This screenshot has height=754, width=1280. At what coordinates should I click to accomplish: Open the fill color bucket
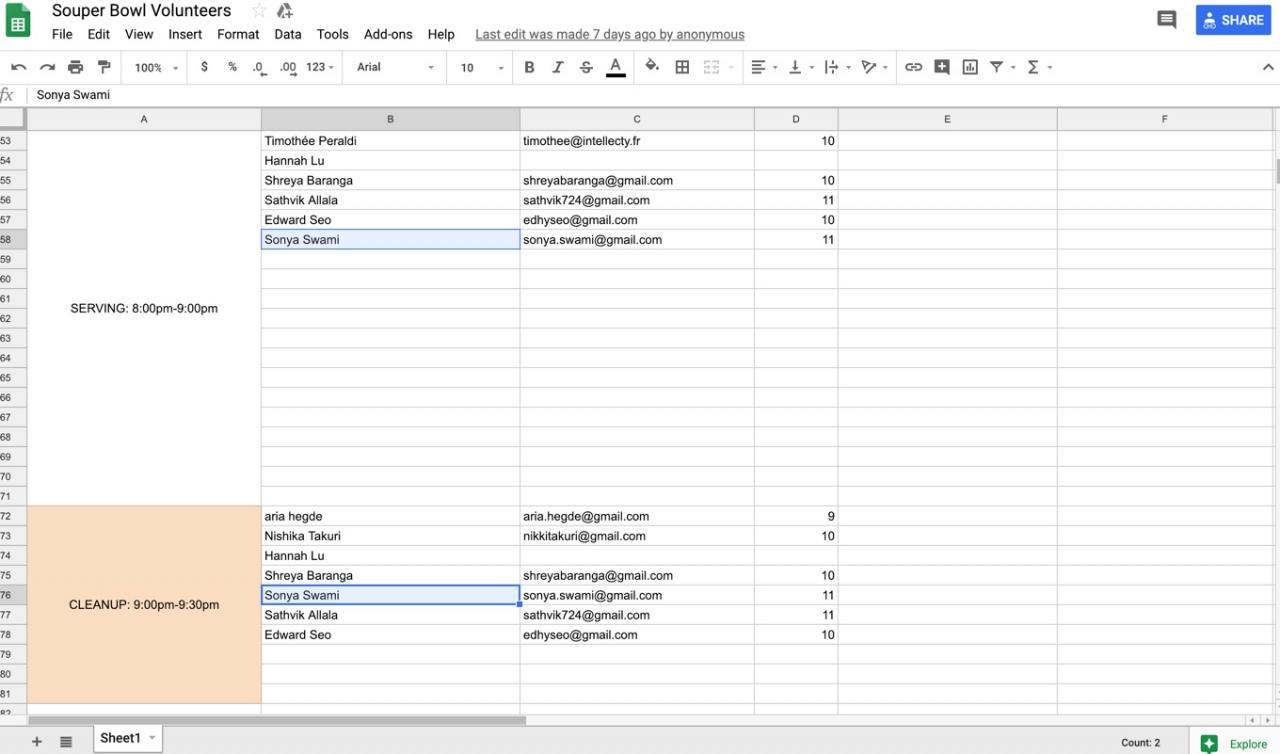[652, 67]
